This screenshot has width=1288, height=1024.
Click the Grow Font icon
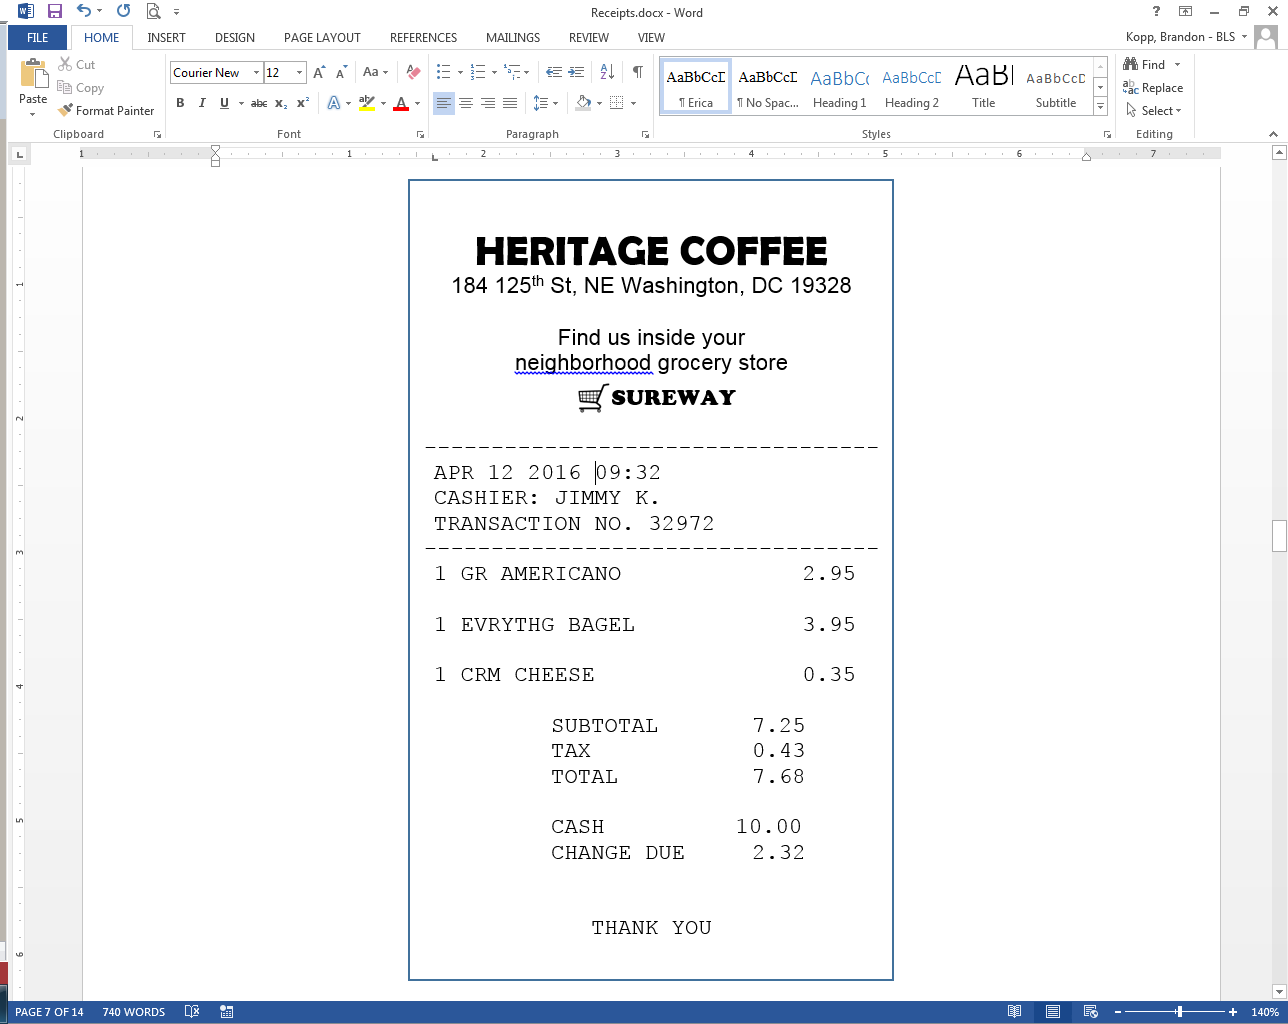click(319, 72)
